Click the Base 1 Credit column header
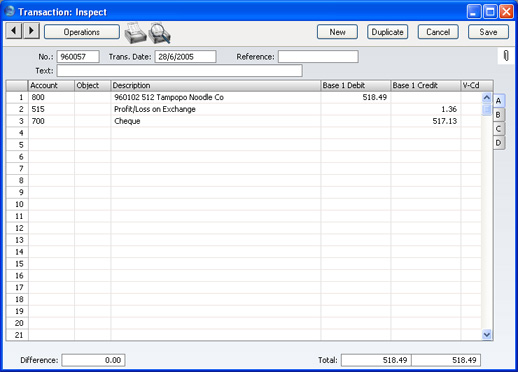Viewport: 518px width, 372px height. [x=425, y=86]
